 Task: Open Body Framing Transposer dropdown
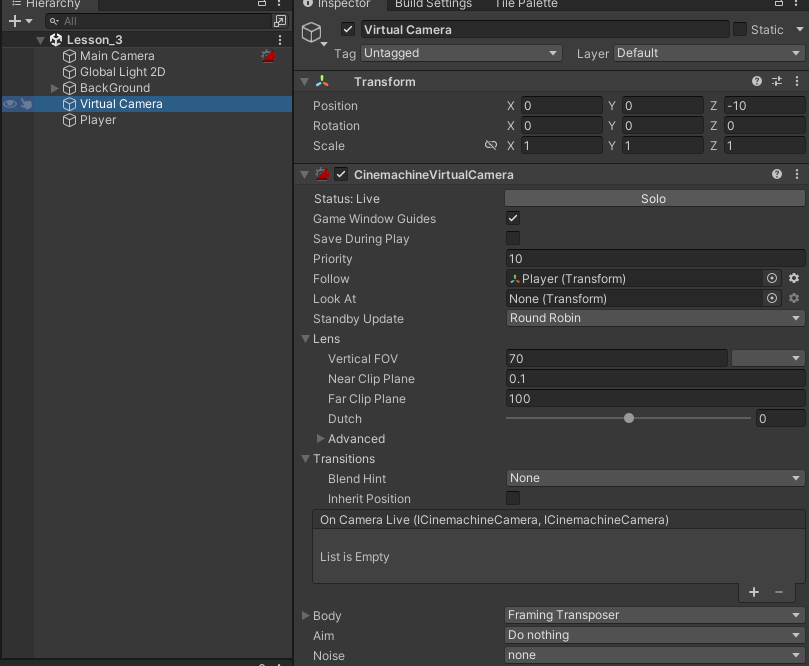[x=654, y=615]
